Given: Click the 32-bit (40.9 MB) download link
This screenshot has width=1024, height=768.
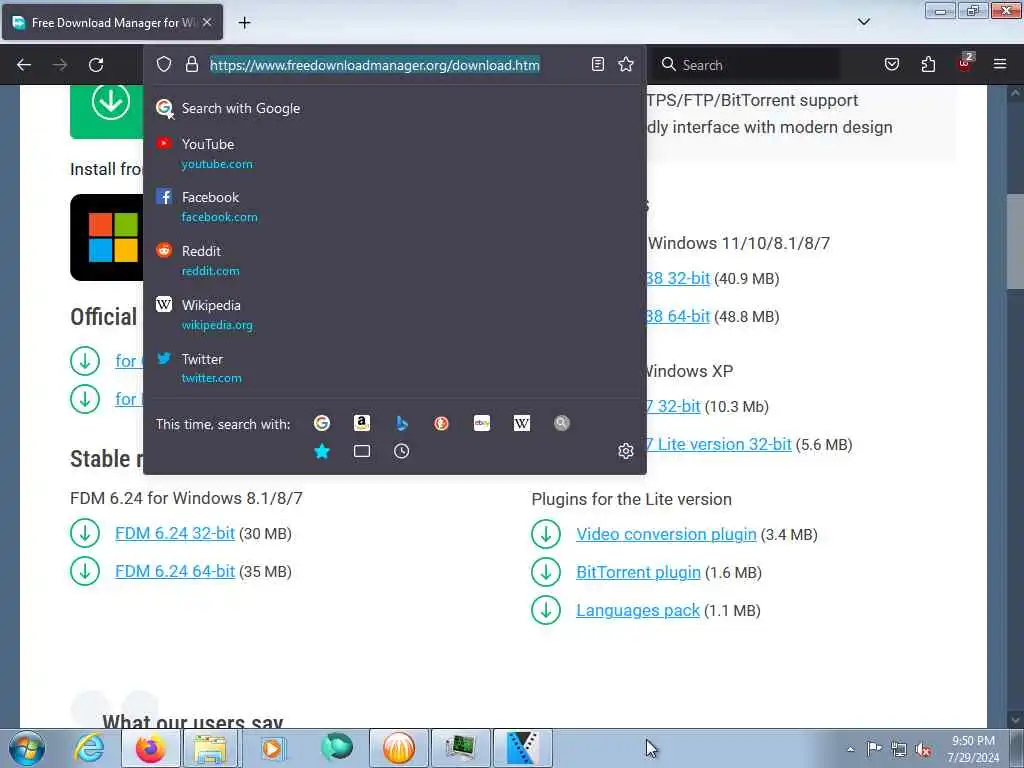Looking at the screenshot, I should click(x=679, y=278).
